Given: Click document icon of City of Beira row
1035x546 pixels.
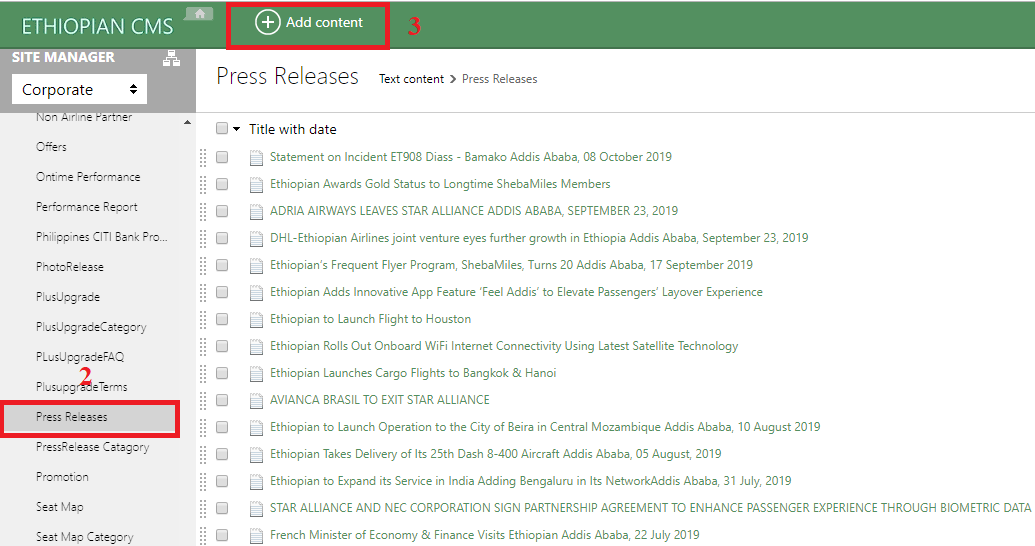Looking at the screenshot, I should (256, 428).
